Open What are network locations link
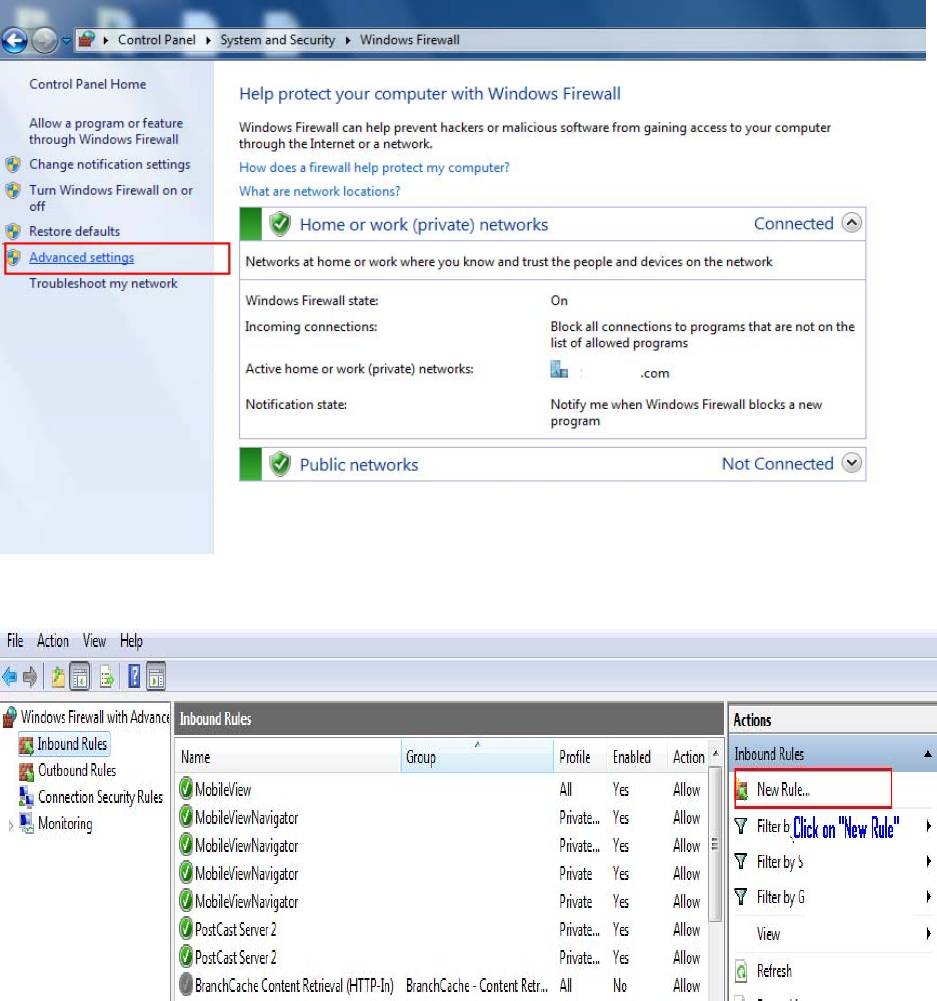 coord(319,191)
